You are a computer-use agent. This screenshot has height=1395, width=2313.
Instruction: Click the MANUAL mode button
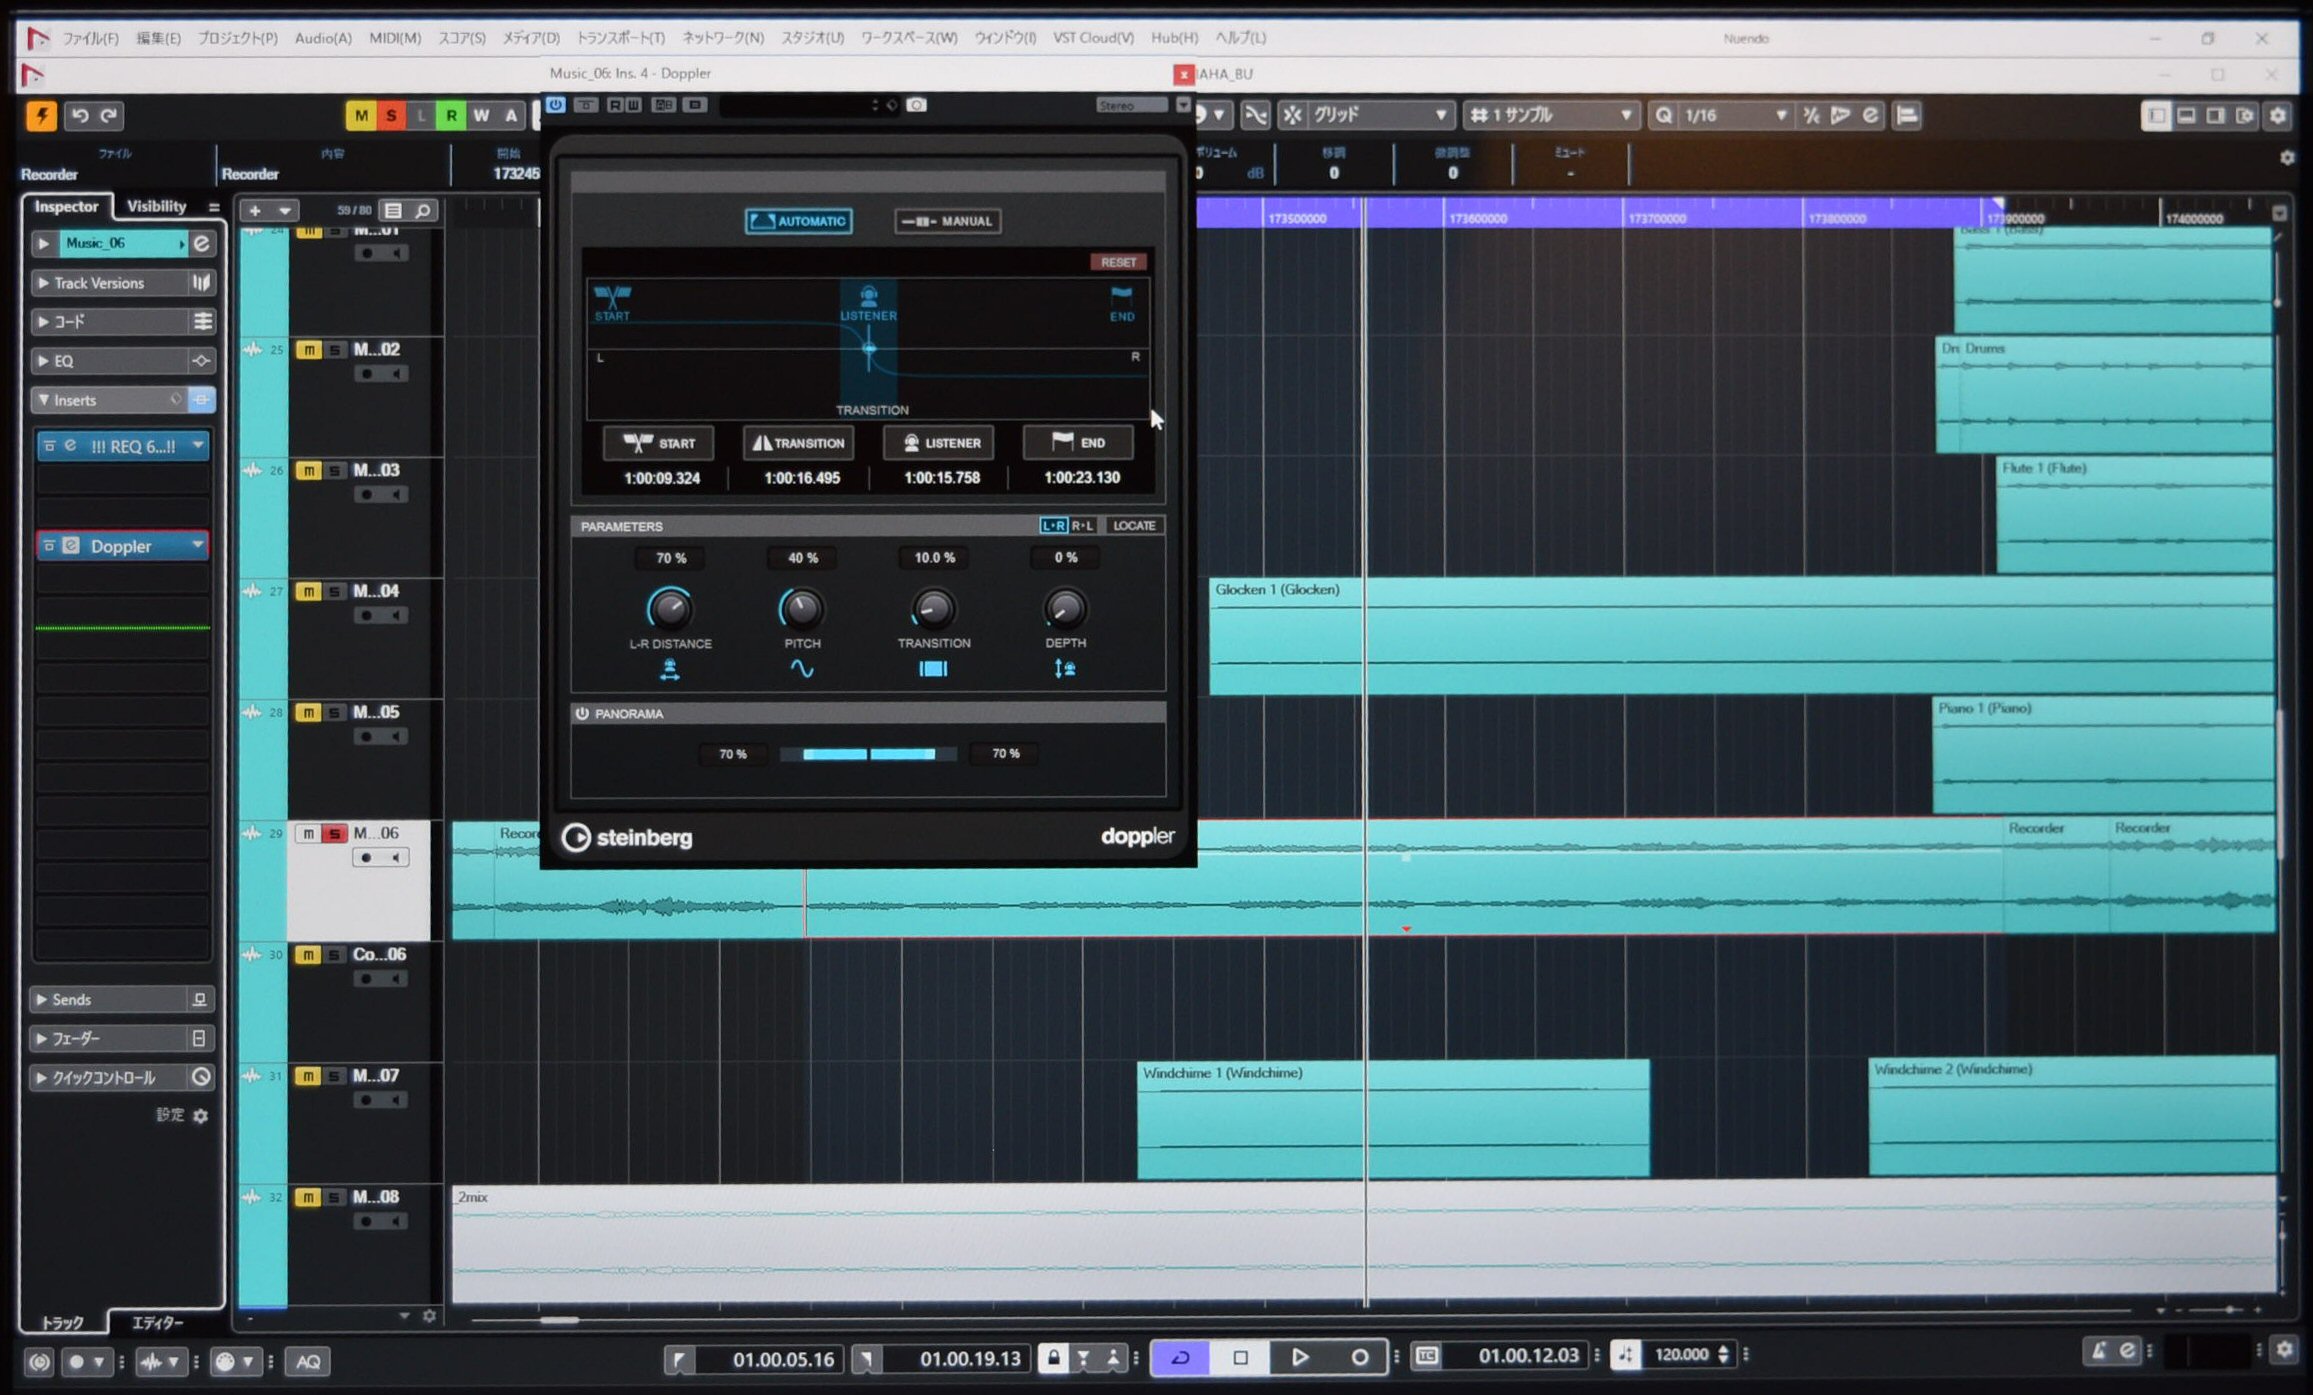coord(947,221)
